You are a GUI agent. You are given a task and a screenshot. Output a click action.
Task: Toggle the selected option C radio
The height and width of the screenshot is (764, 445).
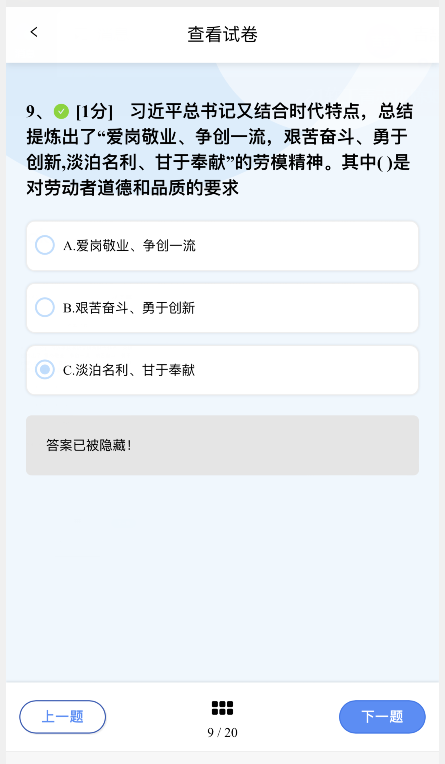(x=45, y=370)
